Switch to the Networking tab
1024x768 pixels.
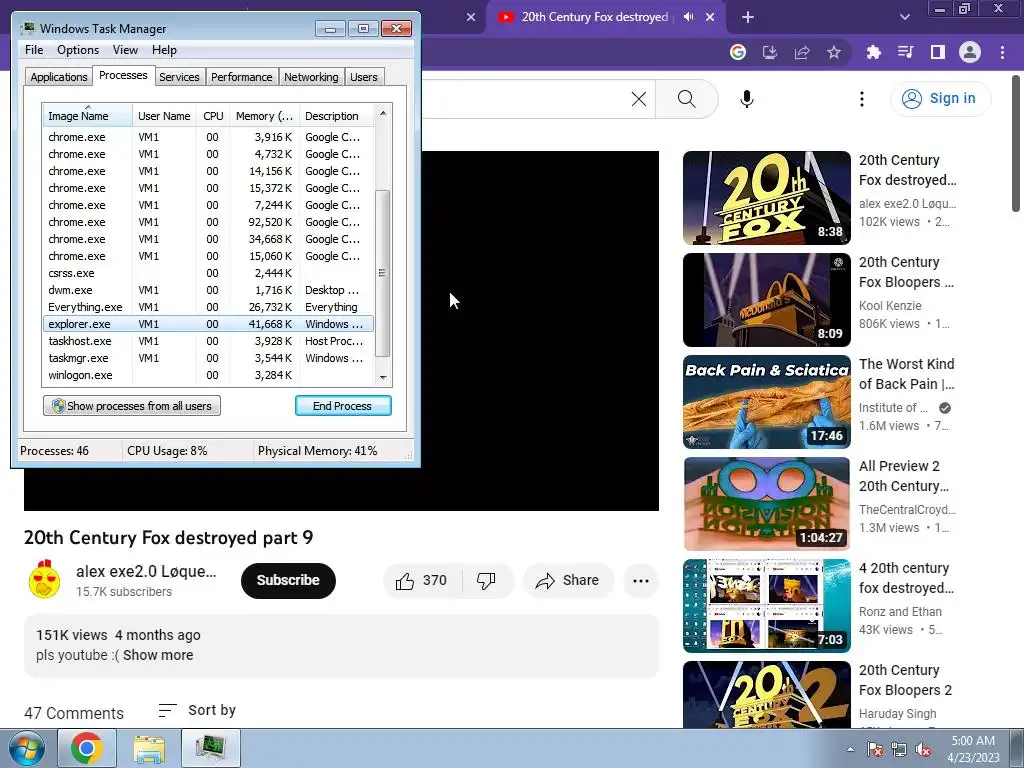click(311, 77)
